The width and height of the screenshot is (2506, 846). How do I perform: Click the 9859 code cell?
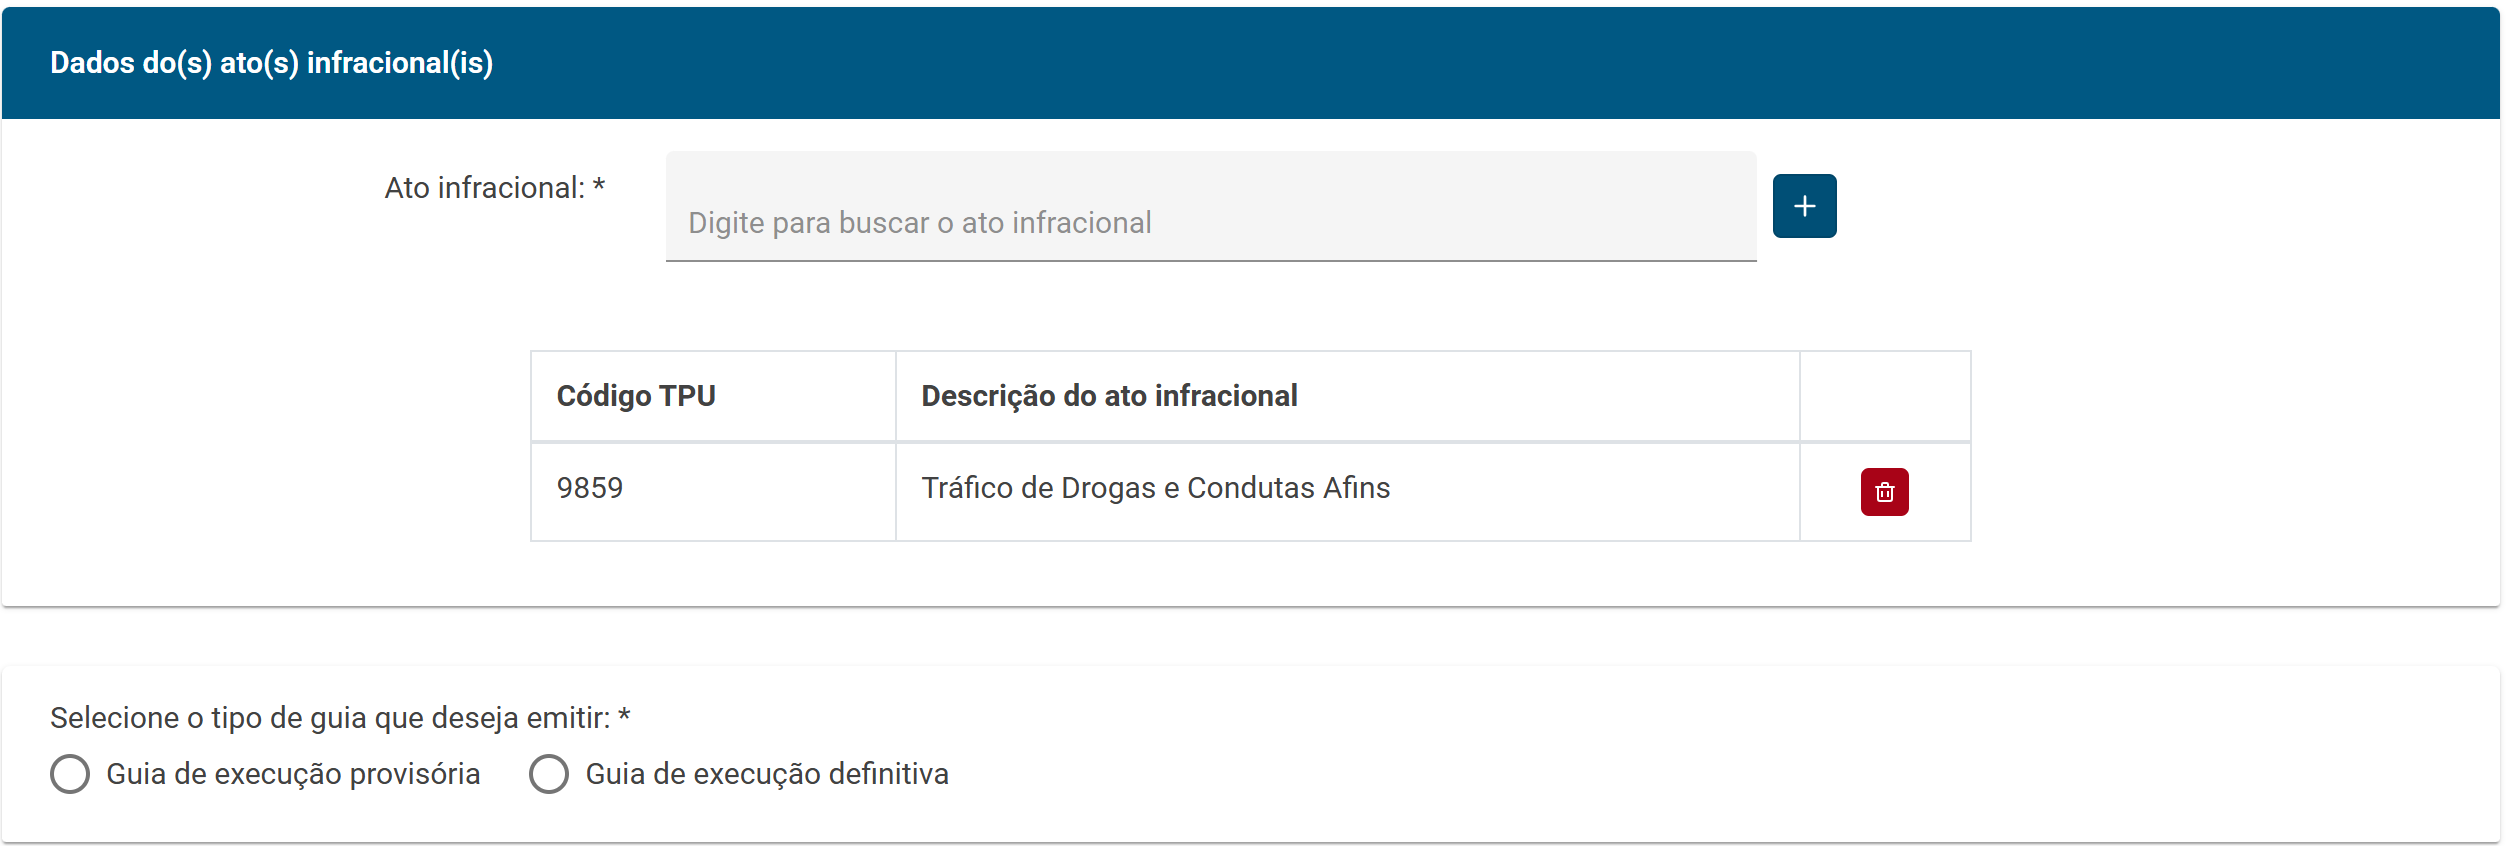[x=713, y=491]
